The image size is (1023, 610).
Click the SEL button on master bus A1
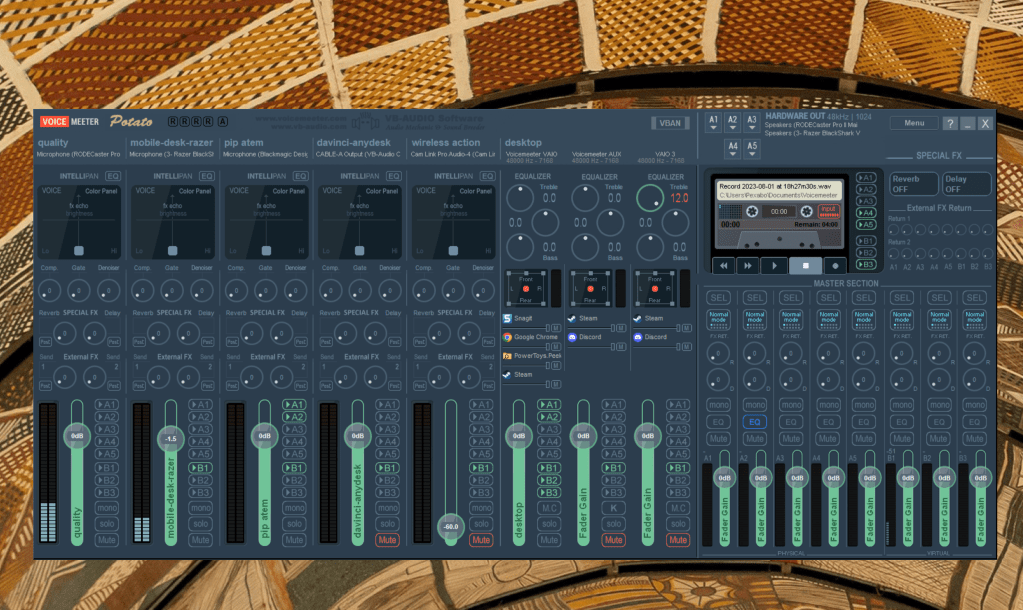718,297
